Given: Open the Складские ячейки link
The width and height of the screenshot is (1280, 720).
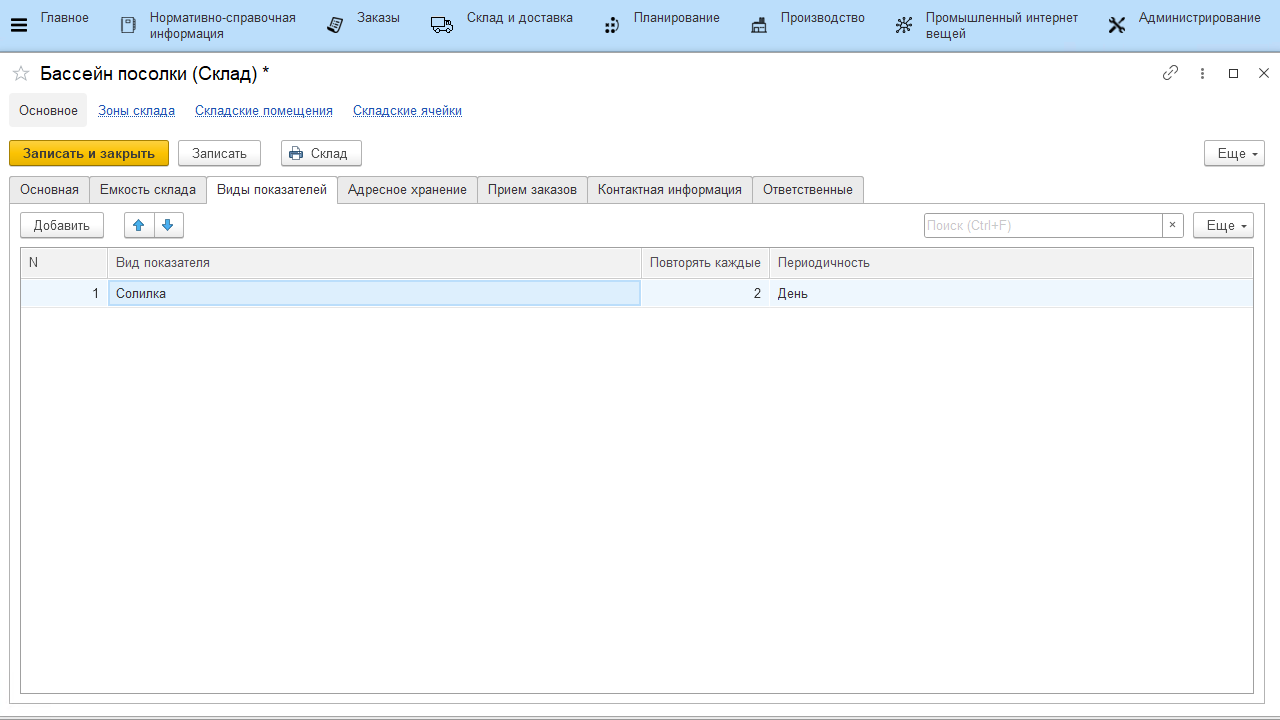Looking at the screenshot, I should point(407,111).
